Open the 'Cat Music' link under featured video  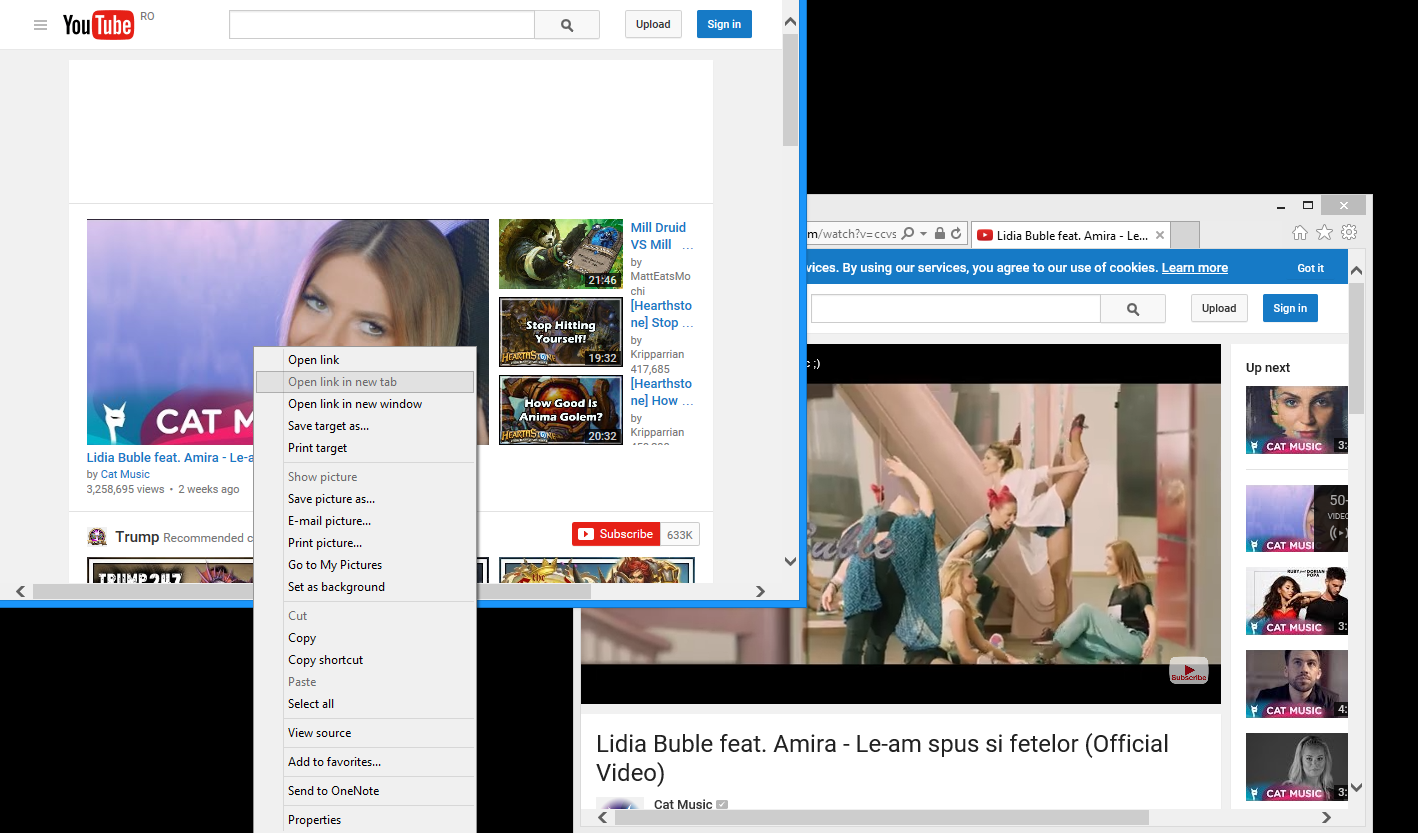125,475
